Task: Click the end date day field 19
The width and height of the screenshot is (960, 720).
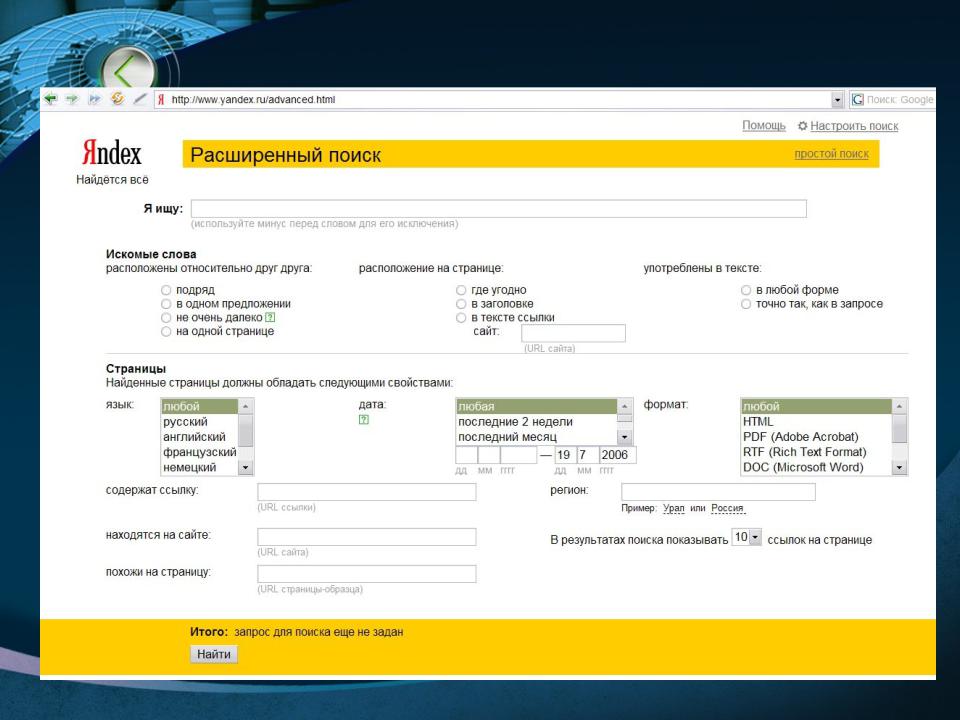Action: point(564,455)
